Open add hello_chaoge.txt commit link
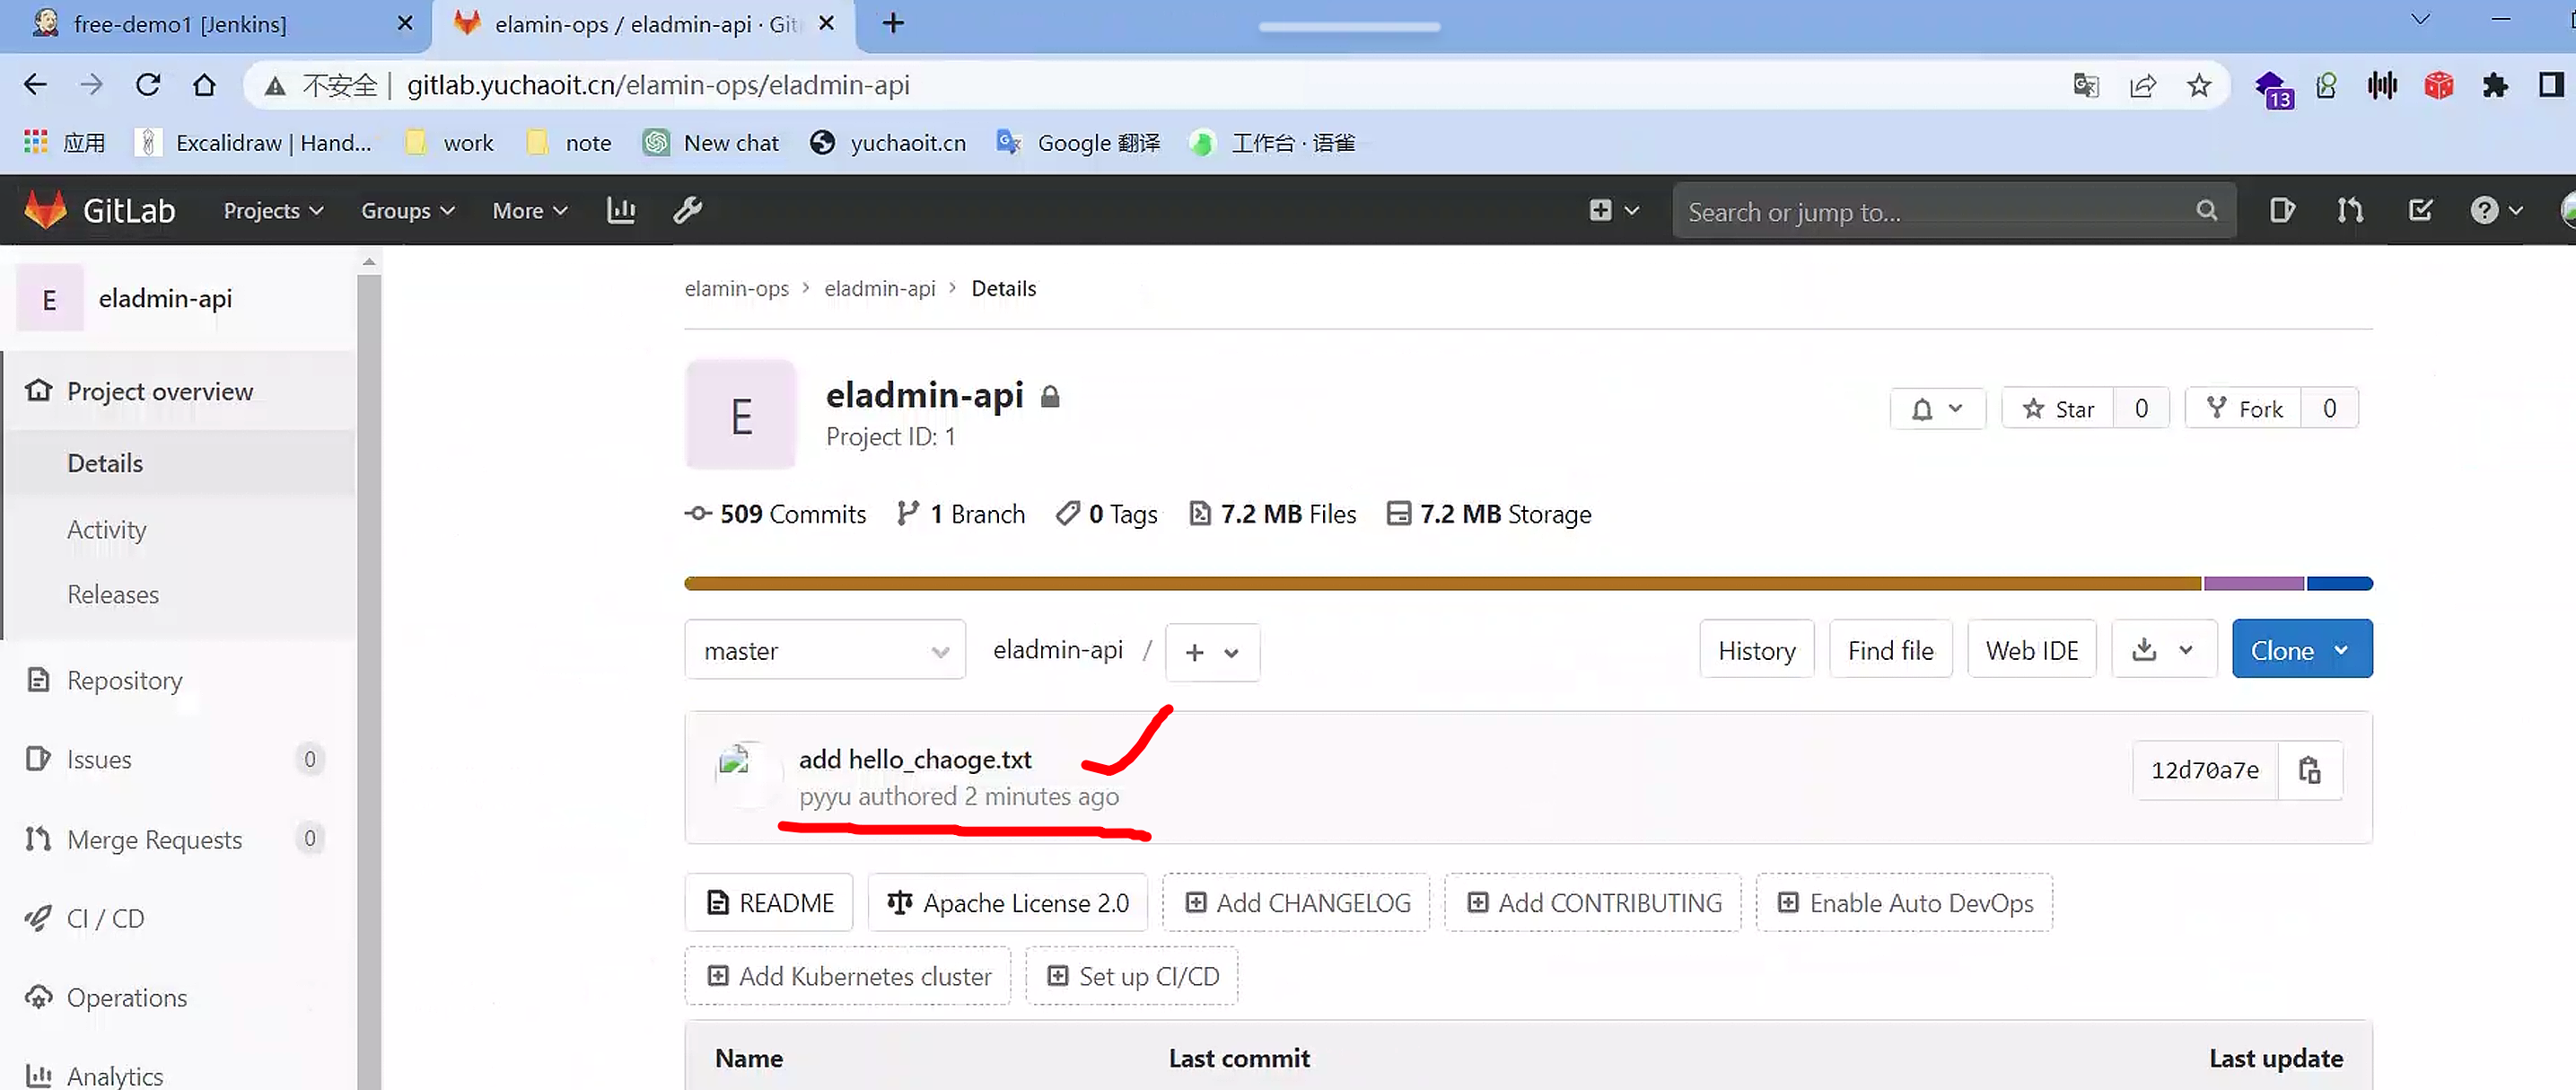The height and width of the screenshot is (1090, 2576). click(914, 760)
